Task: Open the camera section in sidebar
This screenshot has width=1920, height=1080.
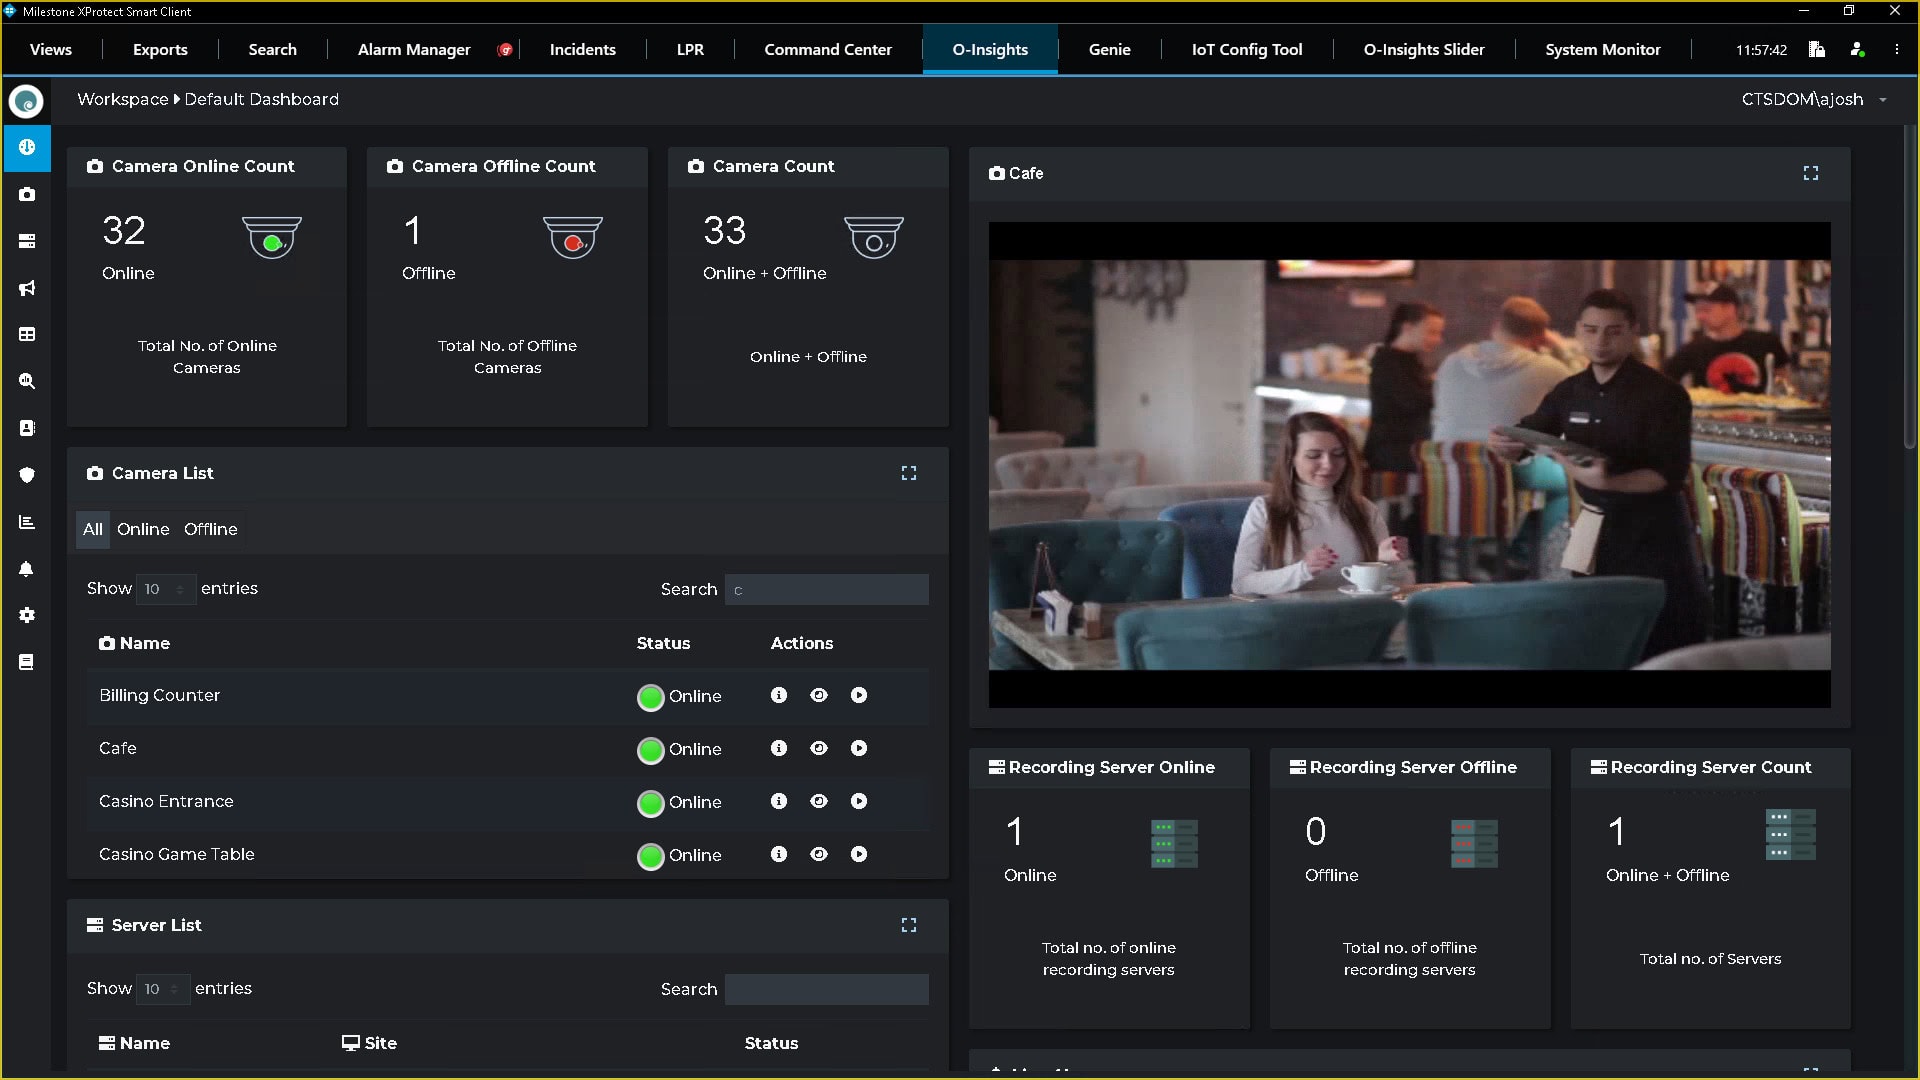Action: 27,194
